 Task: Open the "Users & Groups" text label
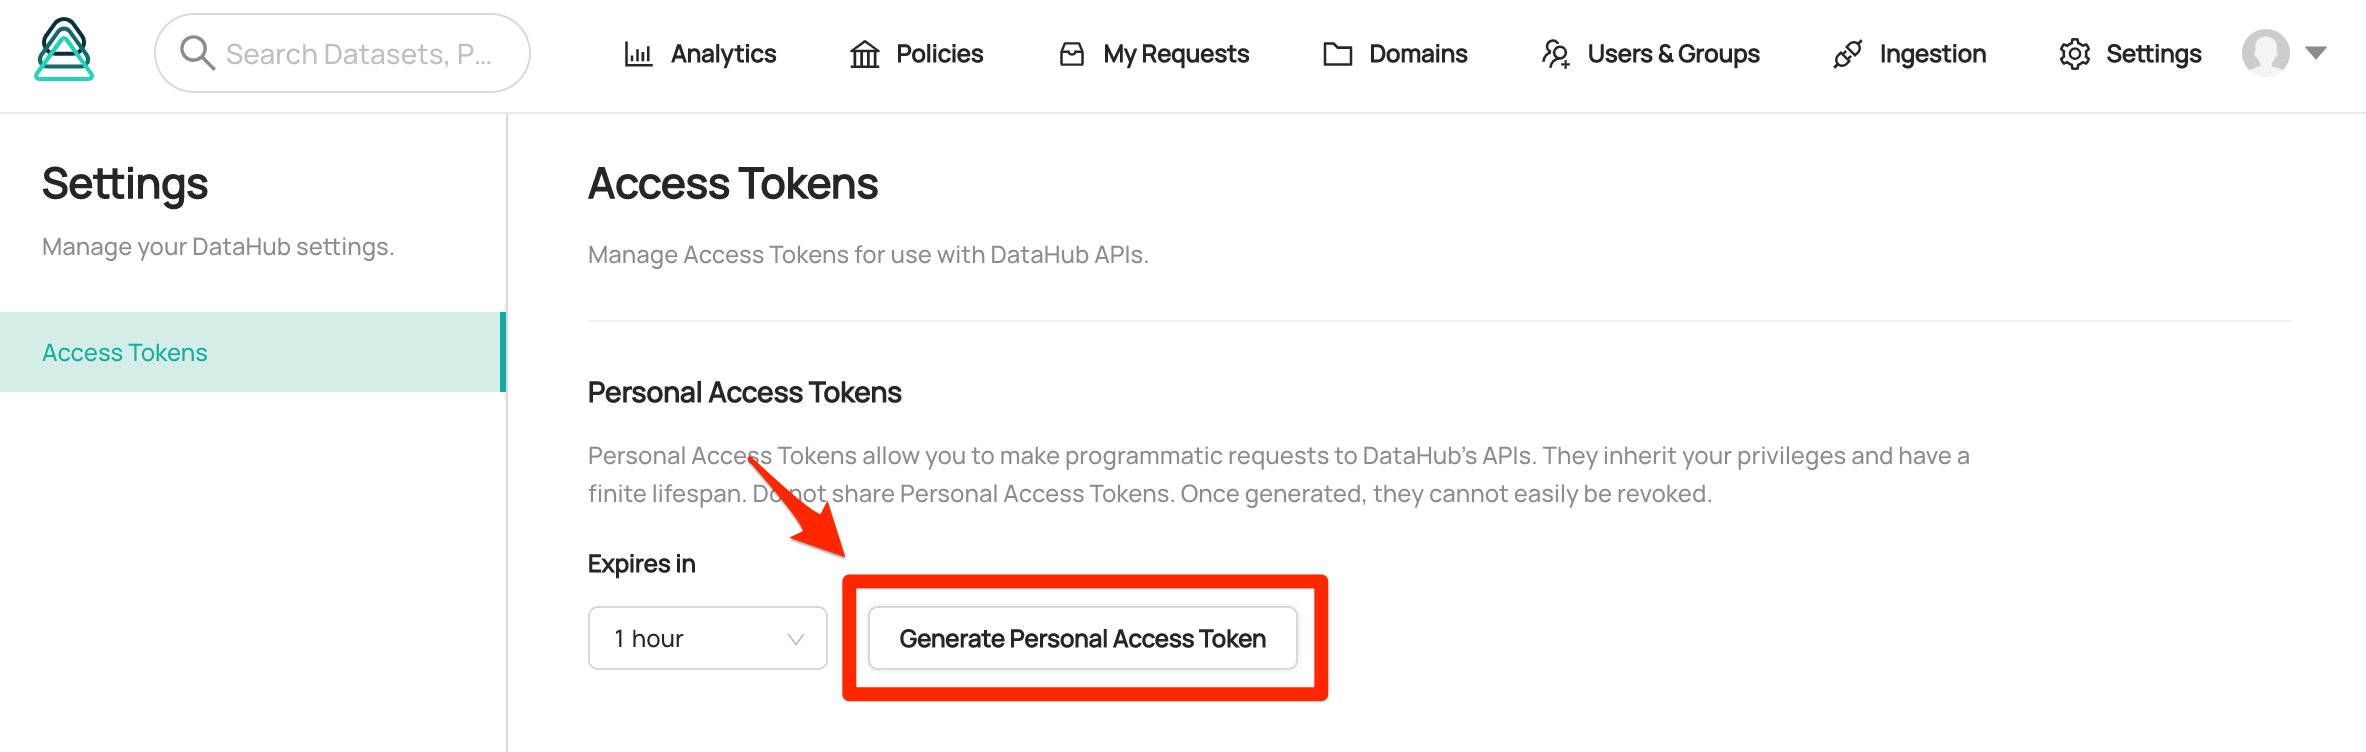point(1673,54)
